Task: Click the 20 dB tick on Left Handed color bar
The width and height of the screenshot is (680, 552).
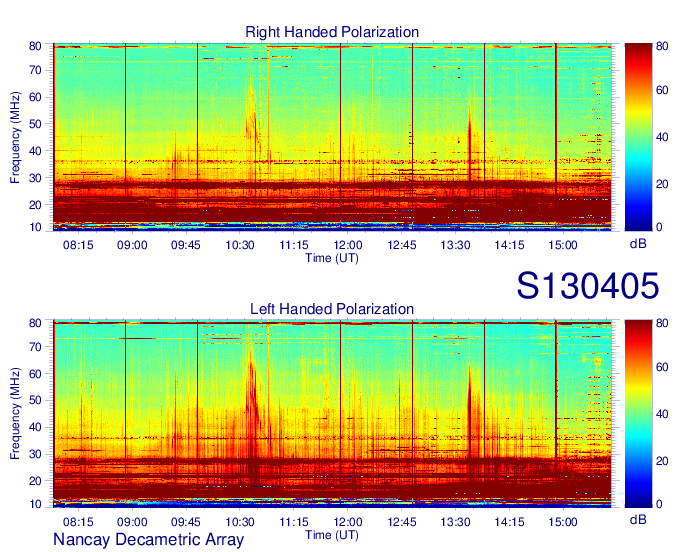Action: 662,461
